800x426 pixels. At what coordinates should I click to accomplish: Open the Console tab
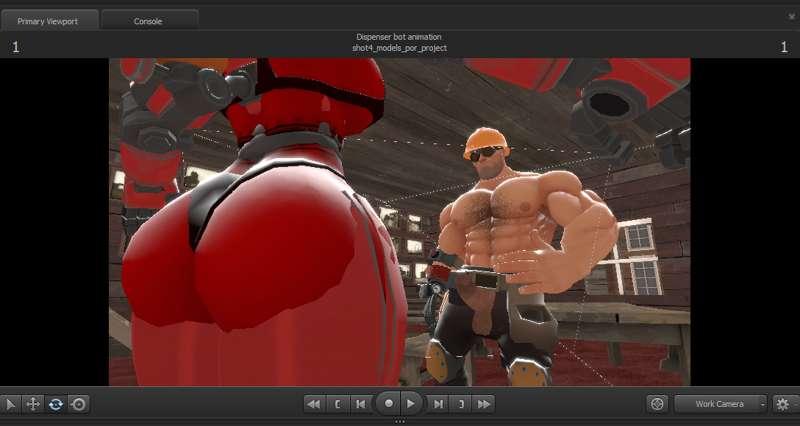click(x=148, y=21)
